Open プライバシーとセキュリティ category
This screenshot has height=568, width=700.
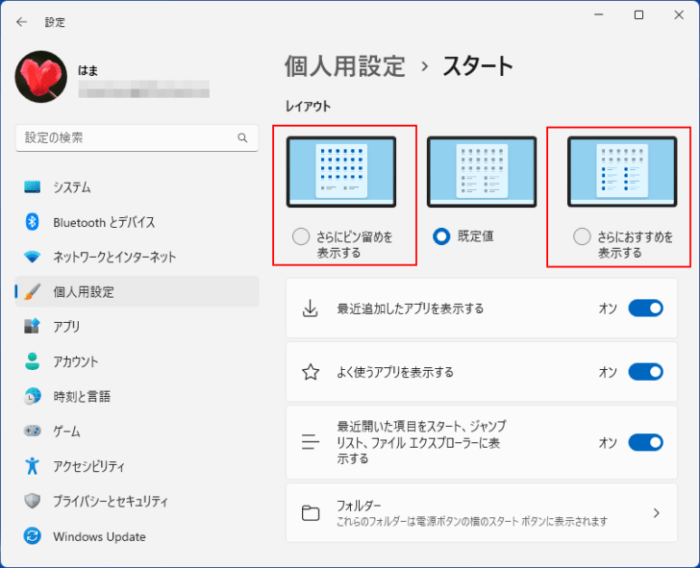coord(137,501)
